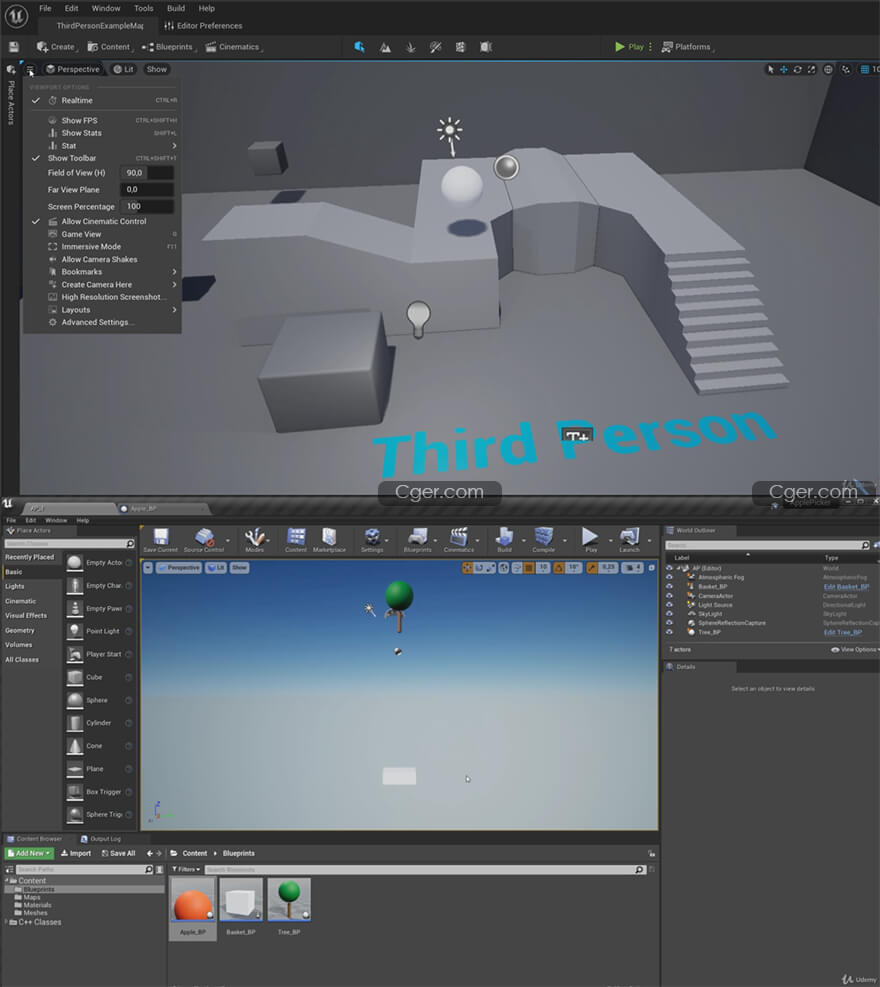Toggle the Realtime viewport option

click(x=103, y=101)
